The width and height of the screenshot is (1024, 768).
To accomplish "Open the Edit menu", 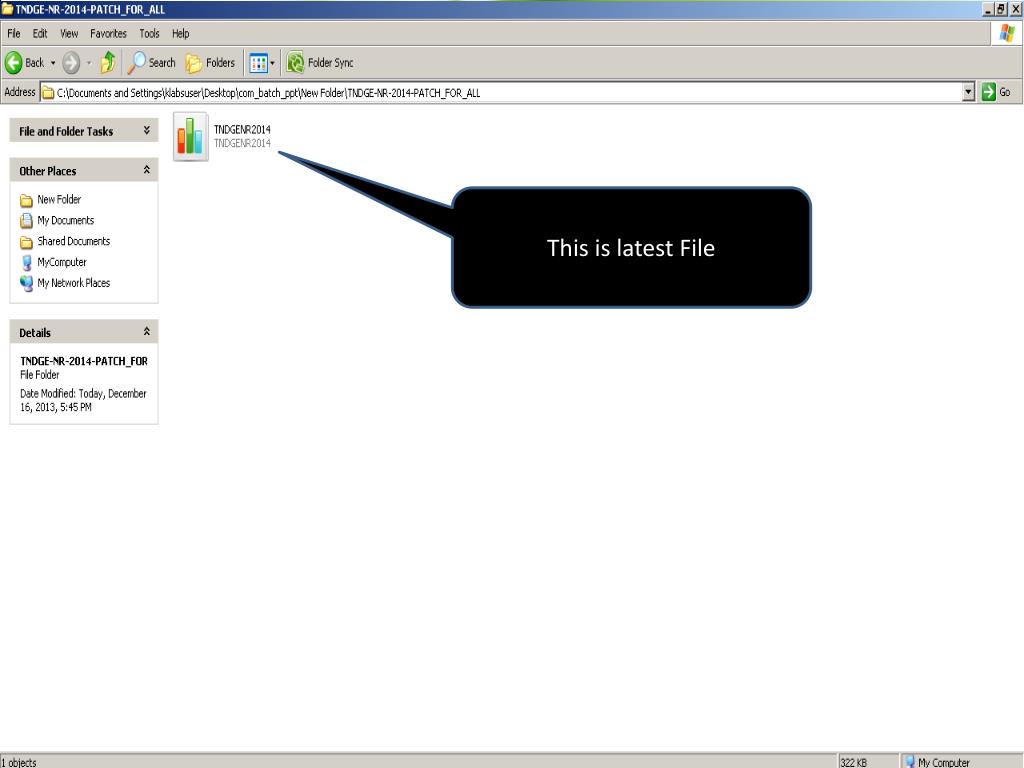I will (x=40, y=33).
